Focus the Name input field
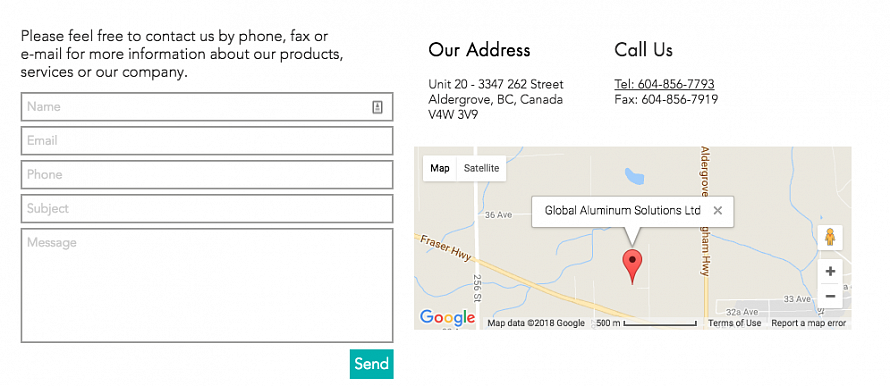This screenshot has height=386, width=890. point(207,107)
